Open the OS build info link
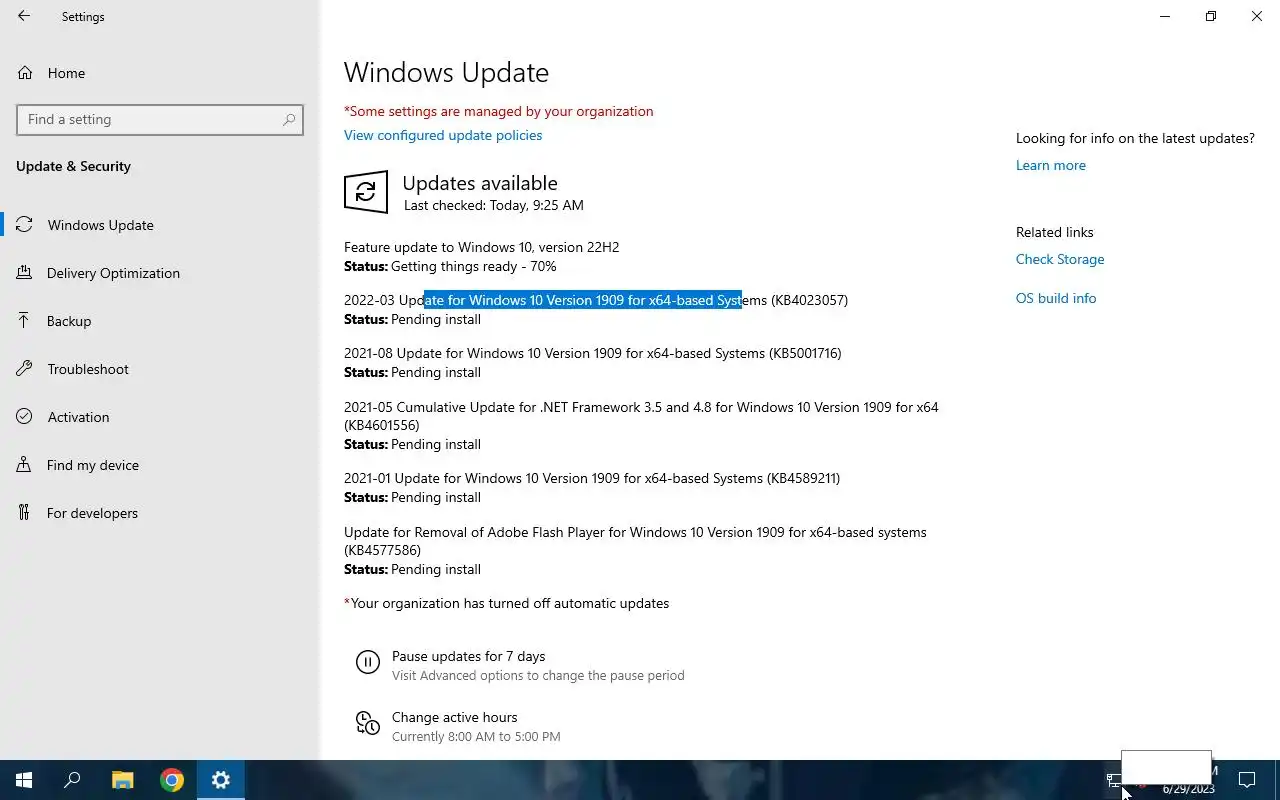 (1056, 298)
